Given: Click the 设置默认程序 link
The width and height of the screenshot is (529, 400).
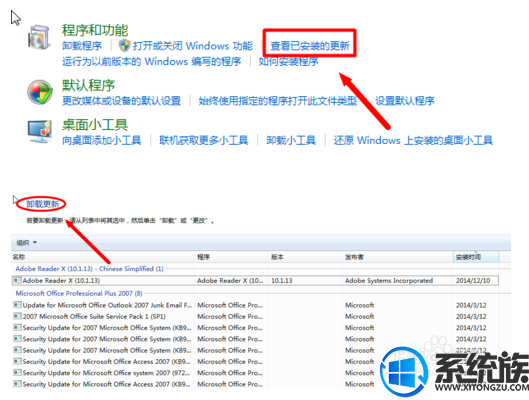Looking at the screenshot, I should 405,101.
